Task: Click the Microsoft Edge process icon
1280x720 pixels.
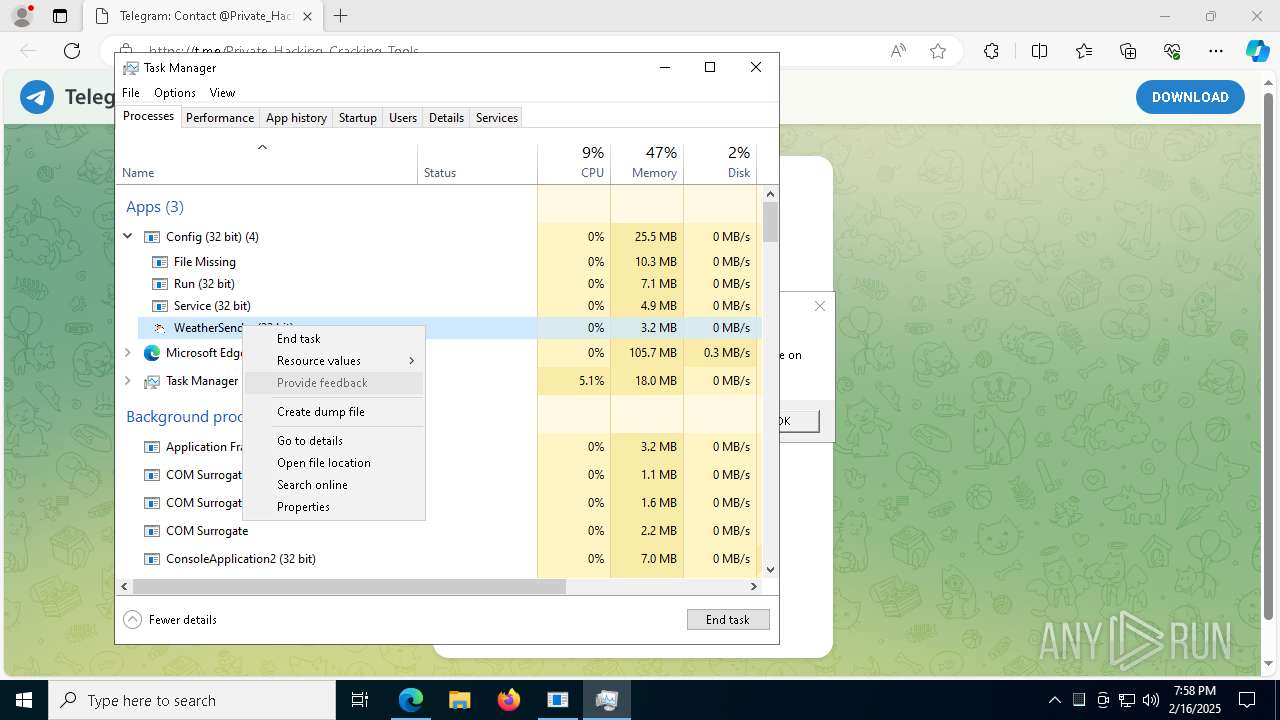Action: (152, 353)
